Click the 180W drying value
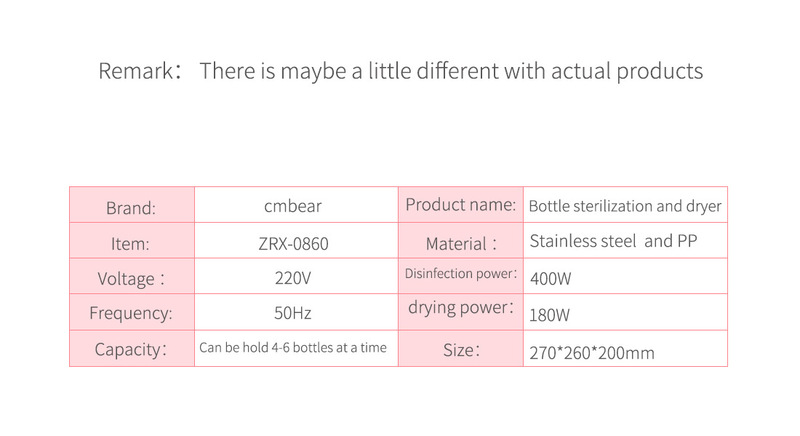Viewport: 800px width, 436px height. coord(550,315)
